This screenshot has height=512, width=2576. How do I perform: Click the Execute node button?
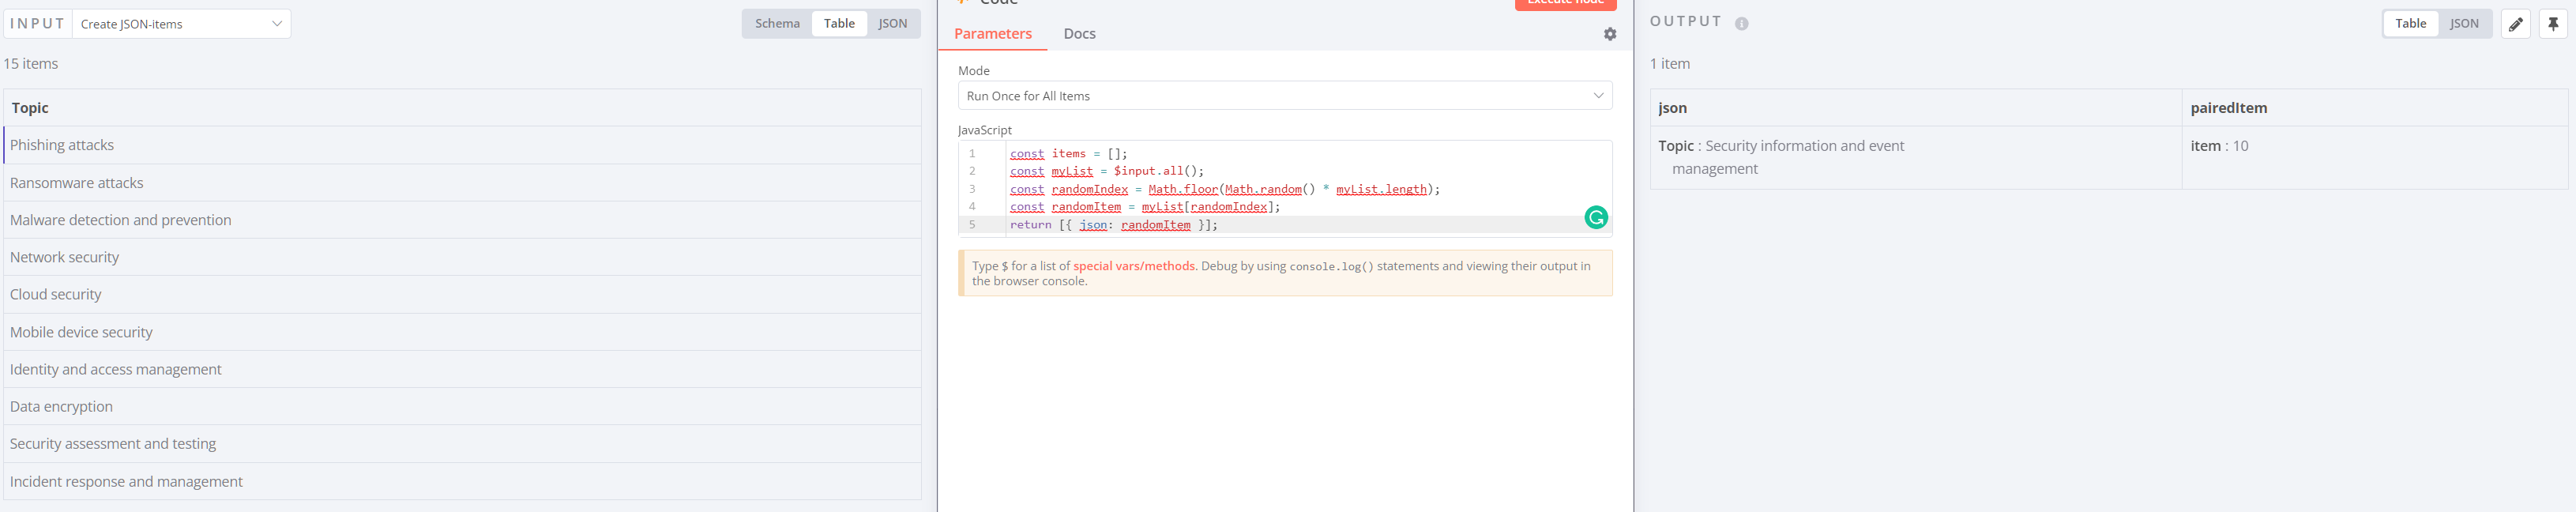[x=1564, y=4]
